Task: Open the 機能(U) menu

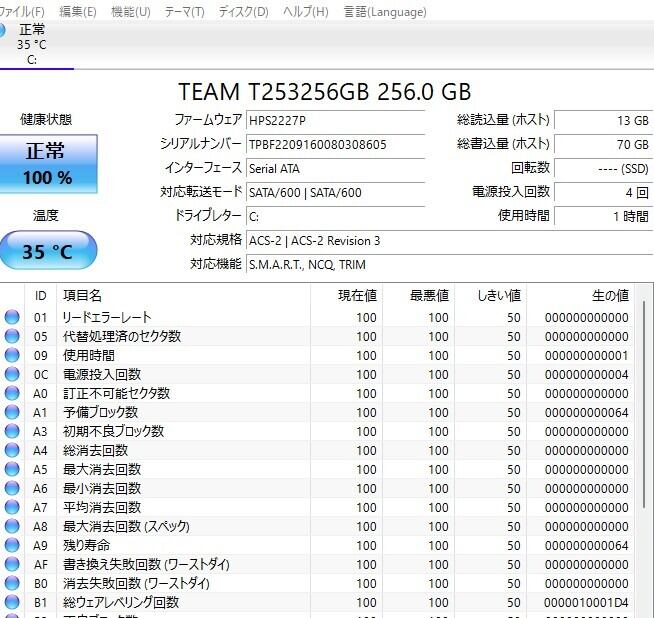Action: click(131, 12)
